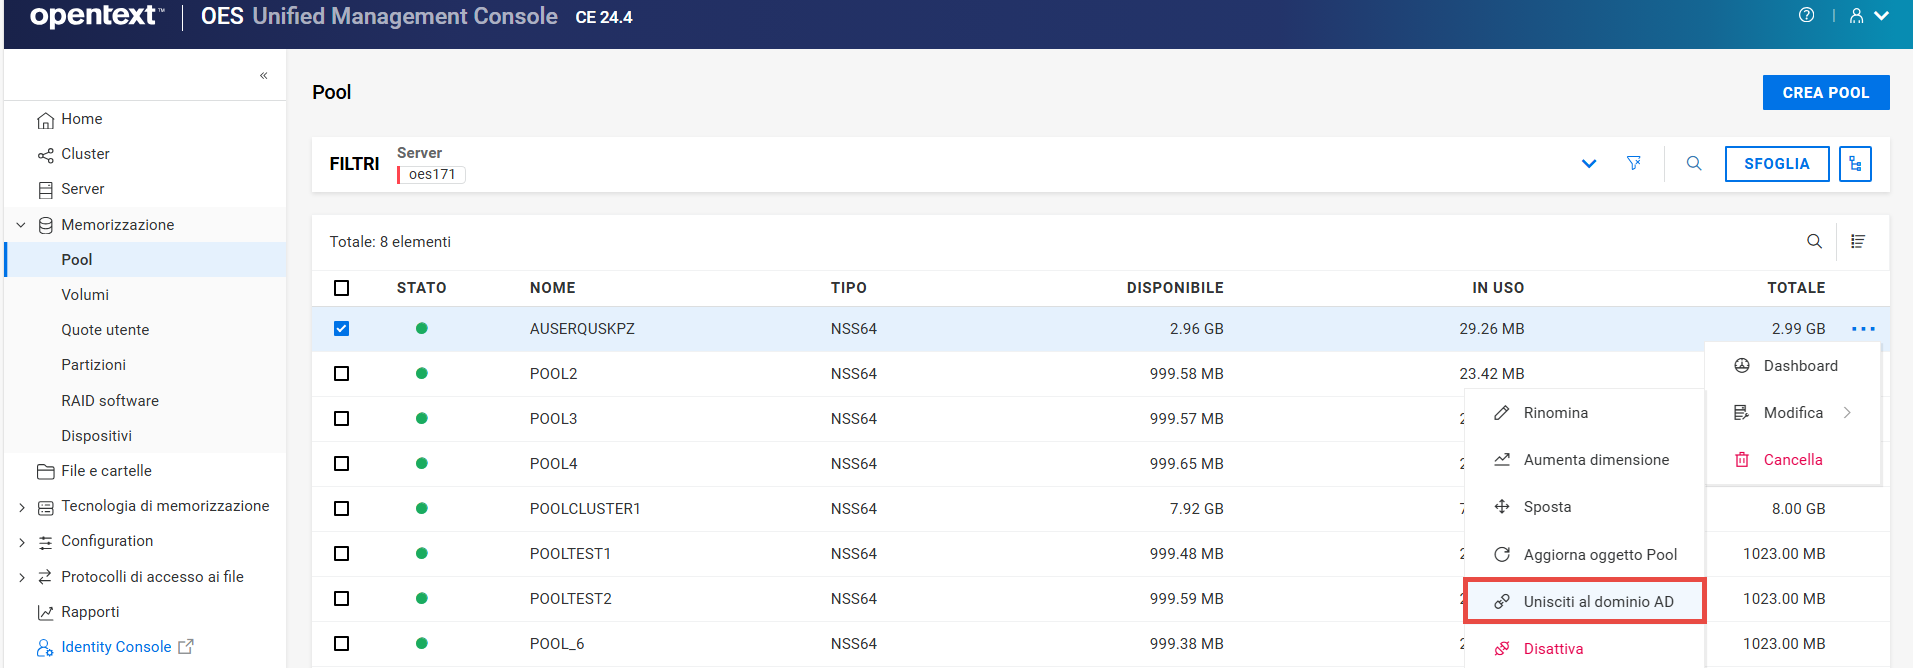The height and width of the screenshot is (668, 1913).
Task: Click the search icon in filters bar
Action: (x=1694, y=163)
